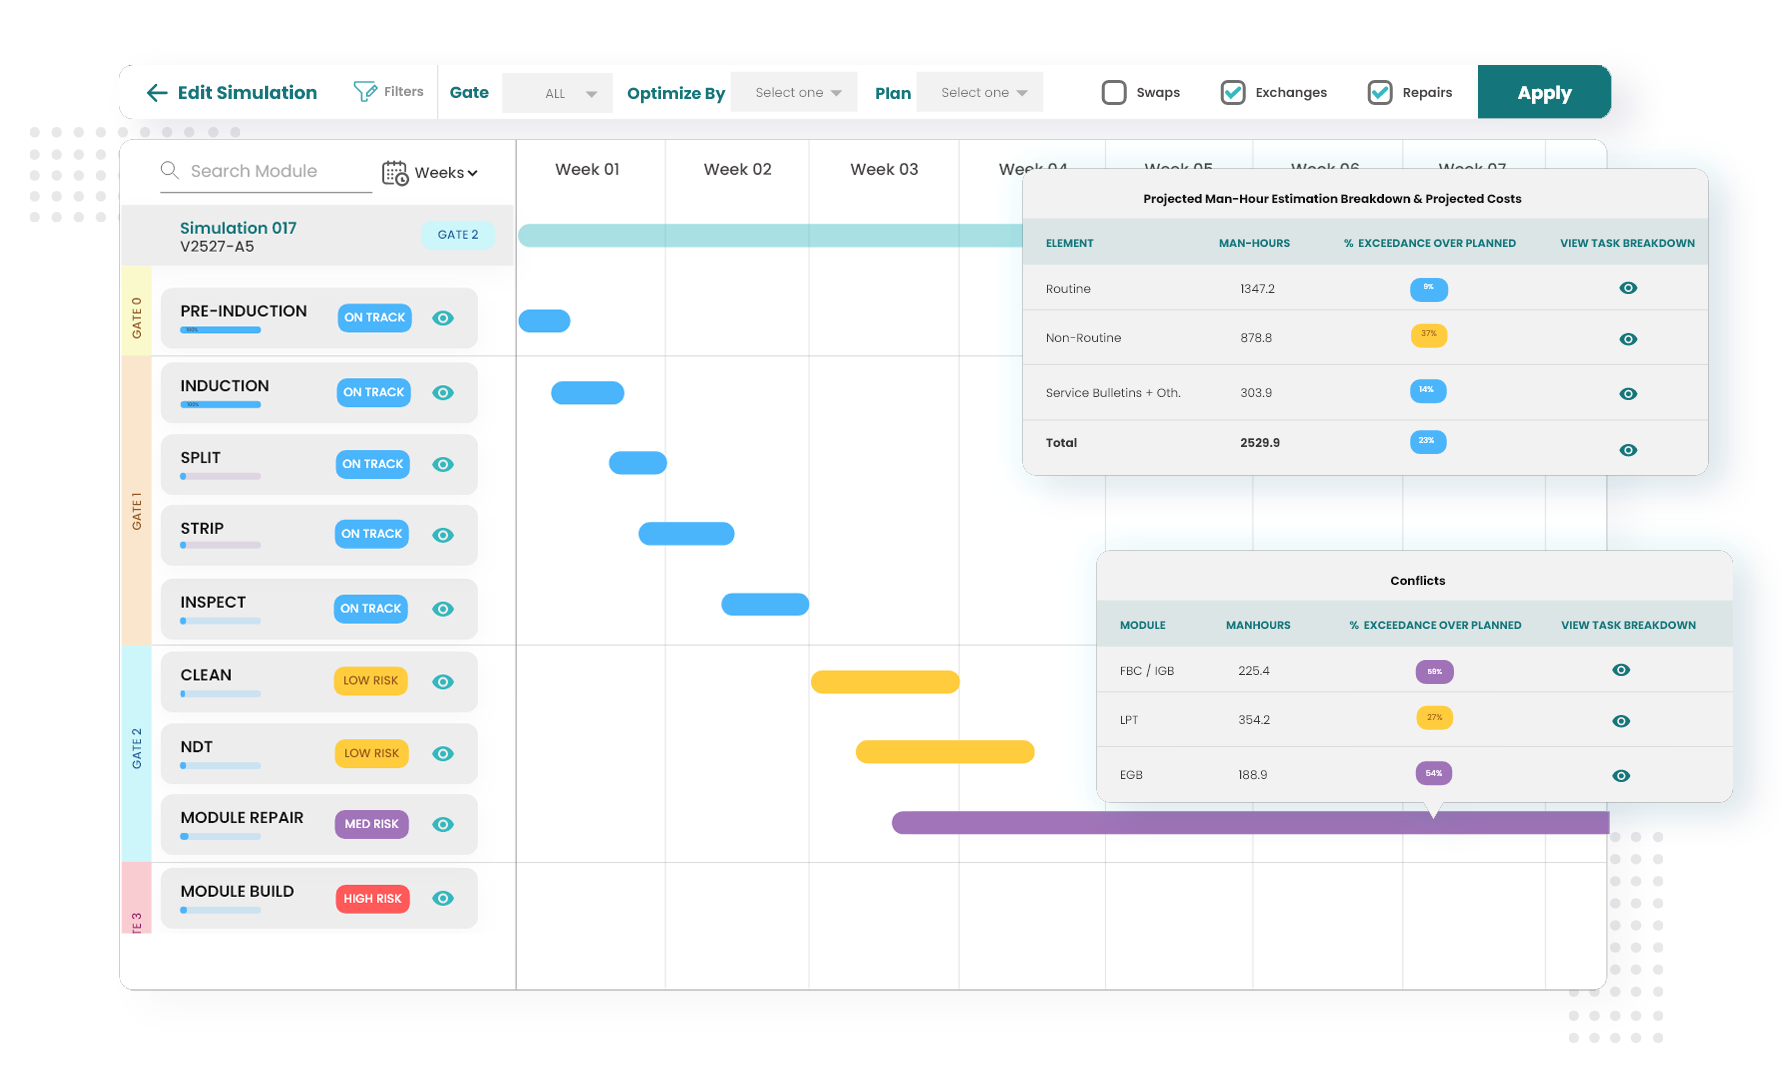Click the search magnifier icon
The height and width of the screenshot is (1077, 1788).
[170, 170]
